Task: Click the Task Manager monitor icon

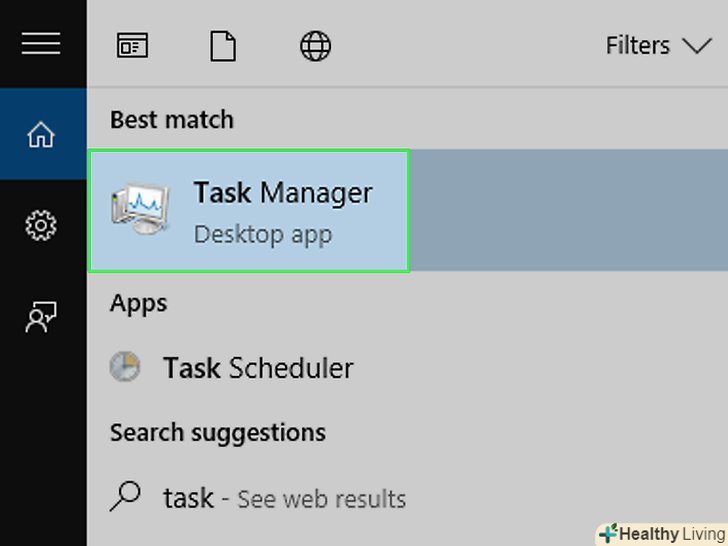Action: pos(141,210)
